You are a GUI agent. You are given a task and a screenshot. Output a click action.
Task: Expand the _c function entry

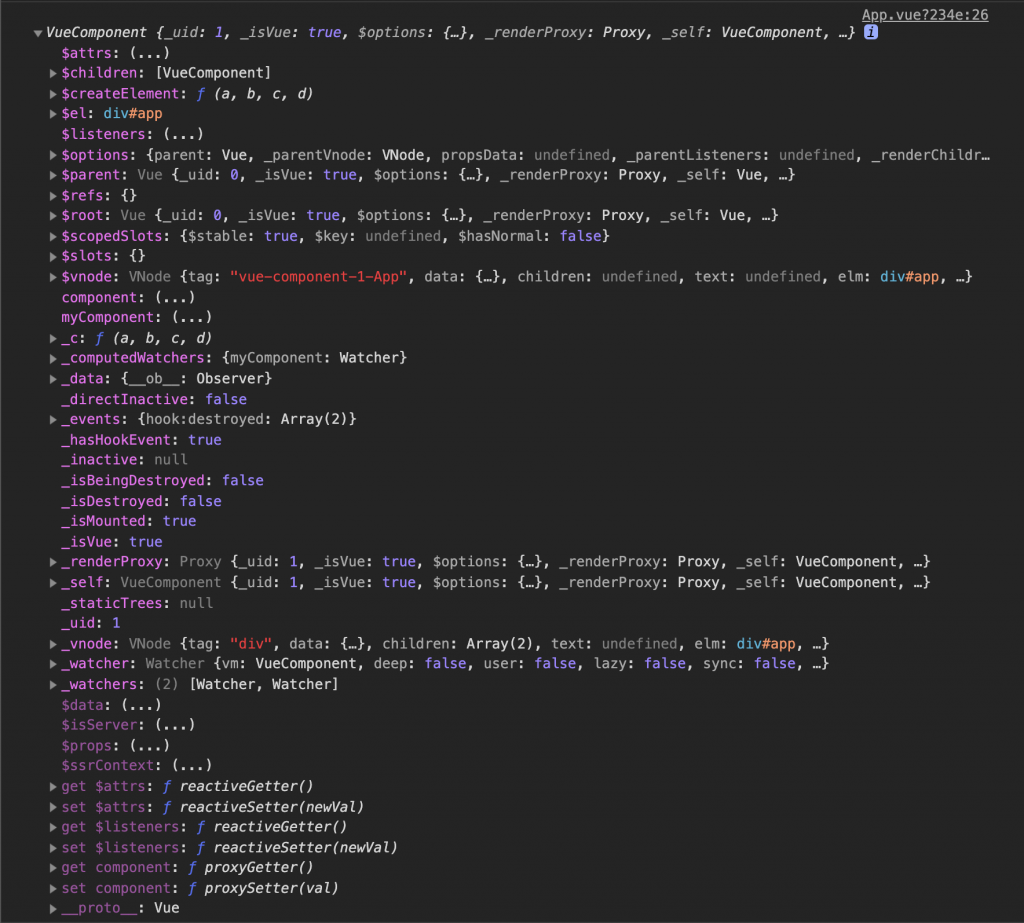coord(53,338)
